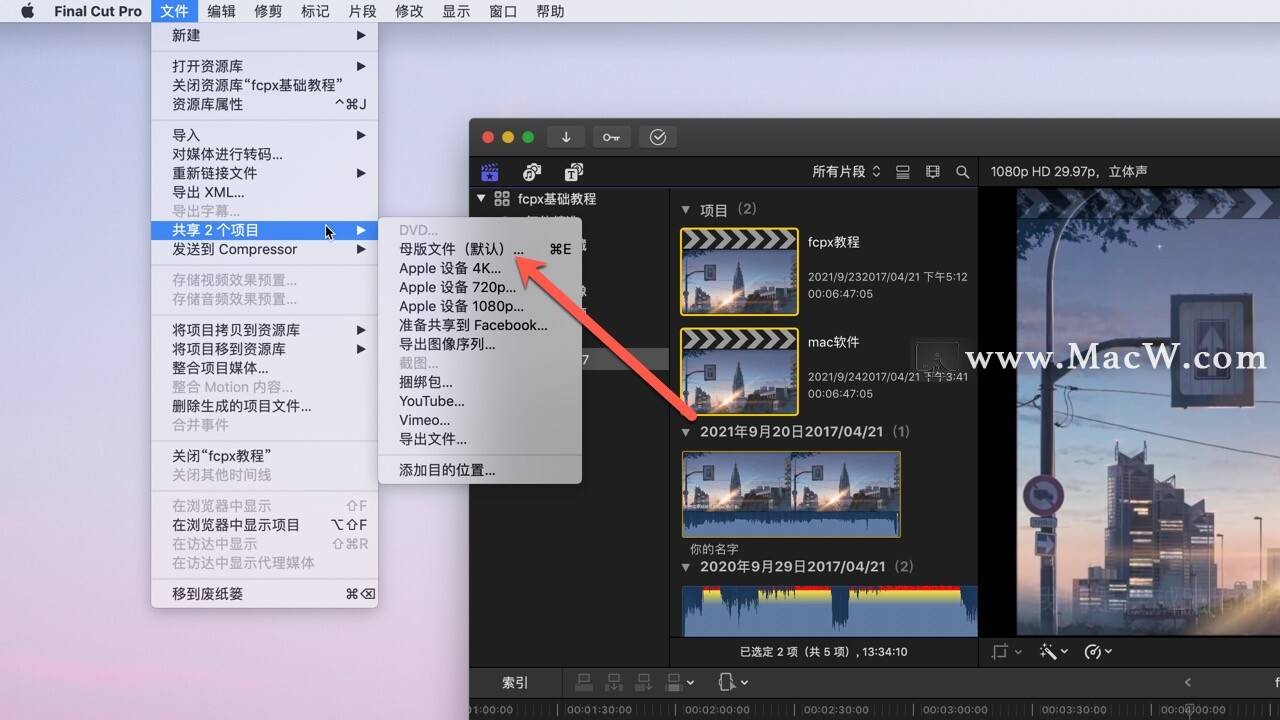Collapse the fcpx基础教程 library triangle
This screenshot has width=1280, height=720.
click(481, 199)
